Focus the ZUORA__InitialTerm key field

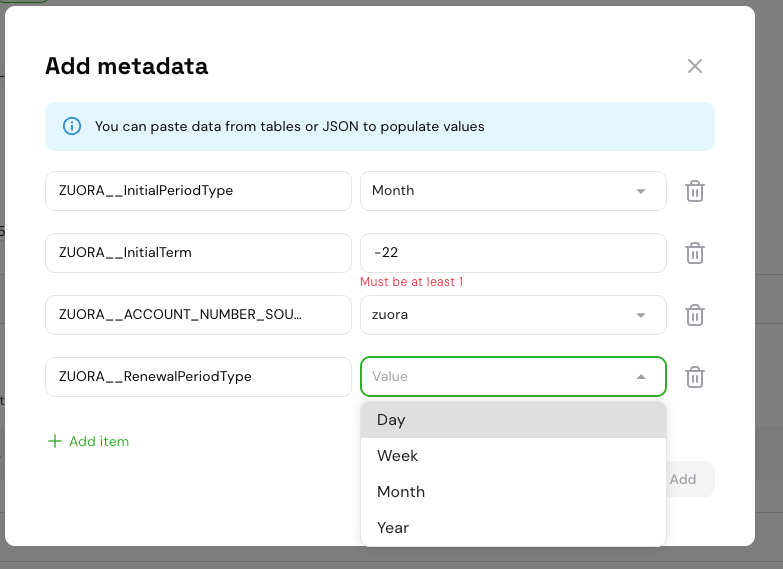coord(198,253)
